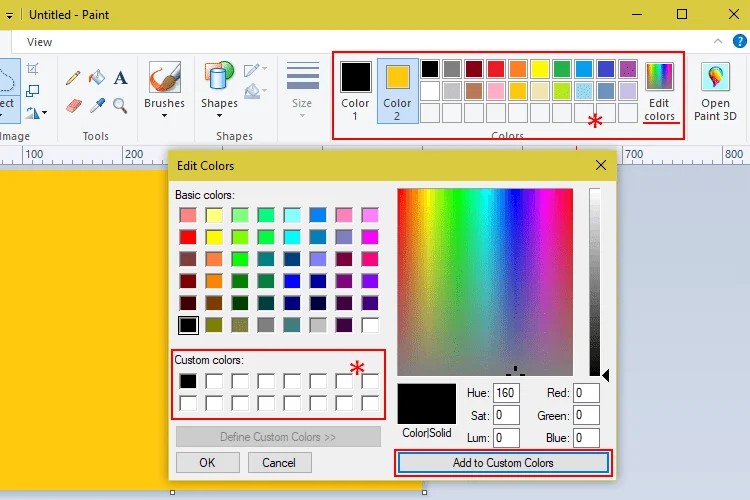Select the Pencil tool
Image resolution: width=750 pixels, height=500 pixels.
coord(73,78)
